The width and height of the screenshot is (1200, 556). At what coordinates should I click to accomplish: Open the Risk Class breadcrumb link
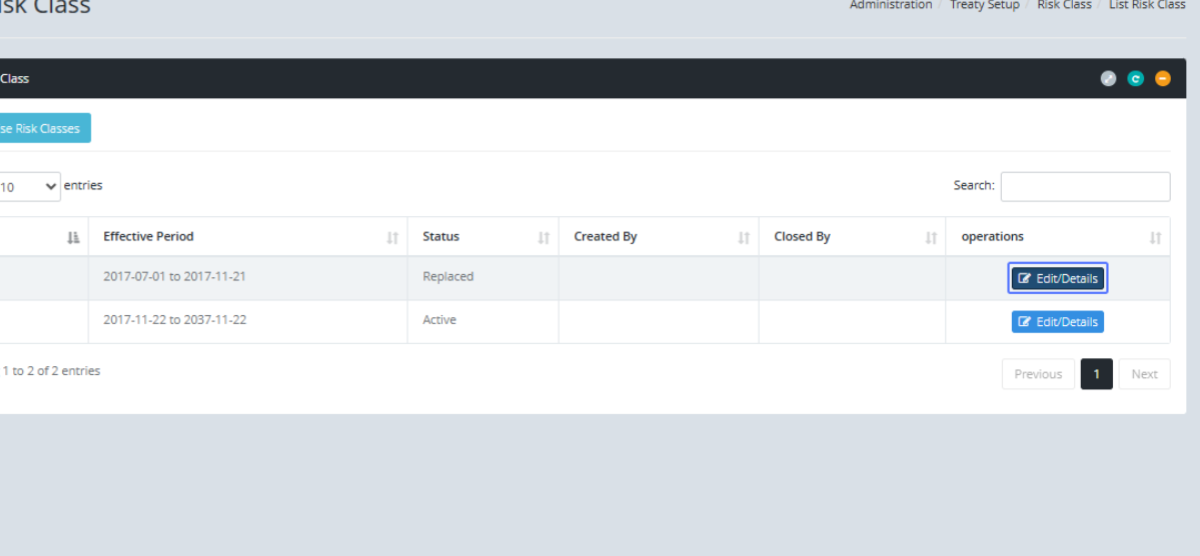pyautogui.click(x=1064, y=5)
